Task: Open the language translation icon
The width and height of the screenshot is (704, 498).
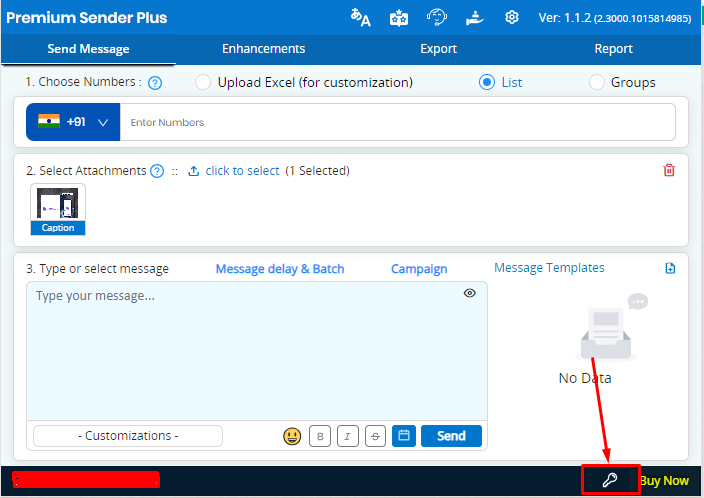Action: click(360, 17)
